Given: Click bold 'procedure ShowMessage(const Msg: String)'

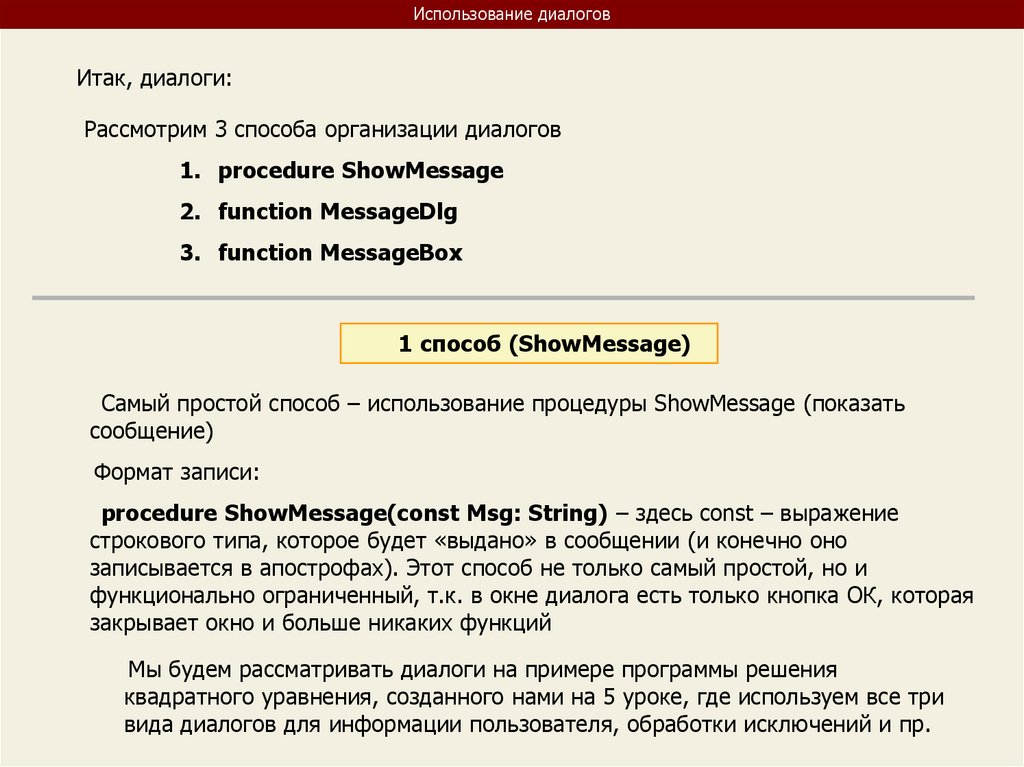Looking at the screenshot, I should pos(355,514).
